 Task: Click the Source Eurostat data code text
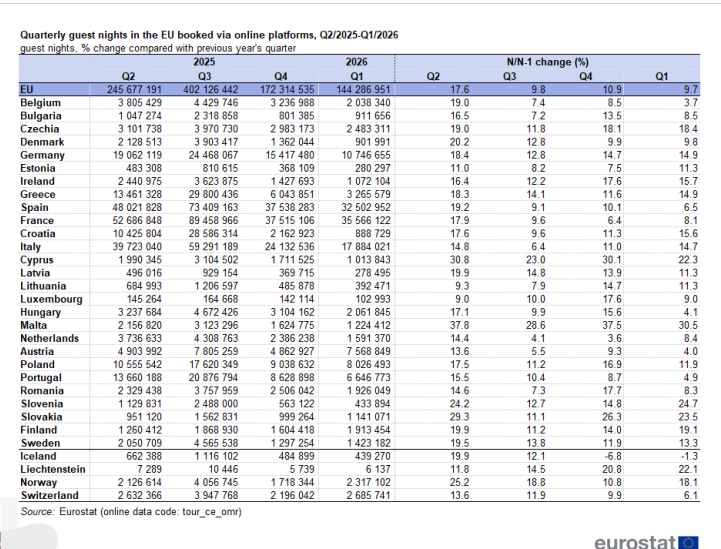(x=131, y=511)
